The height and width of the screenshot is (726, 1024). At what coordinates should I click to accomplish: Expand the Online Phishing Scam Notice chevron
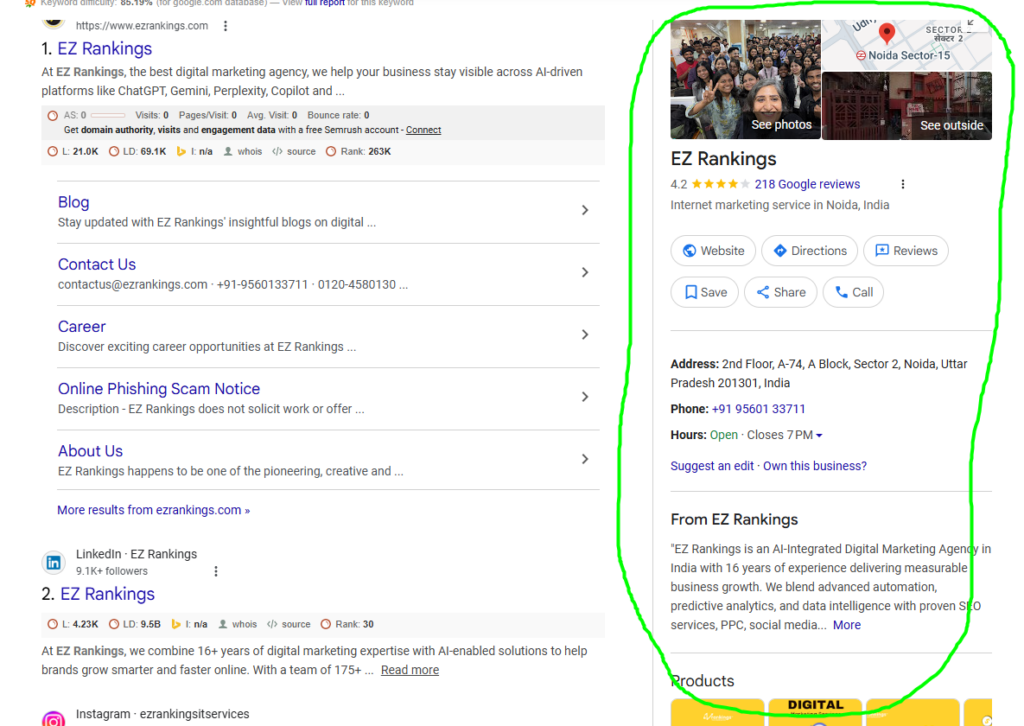[585, 397]
